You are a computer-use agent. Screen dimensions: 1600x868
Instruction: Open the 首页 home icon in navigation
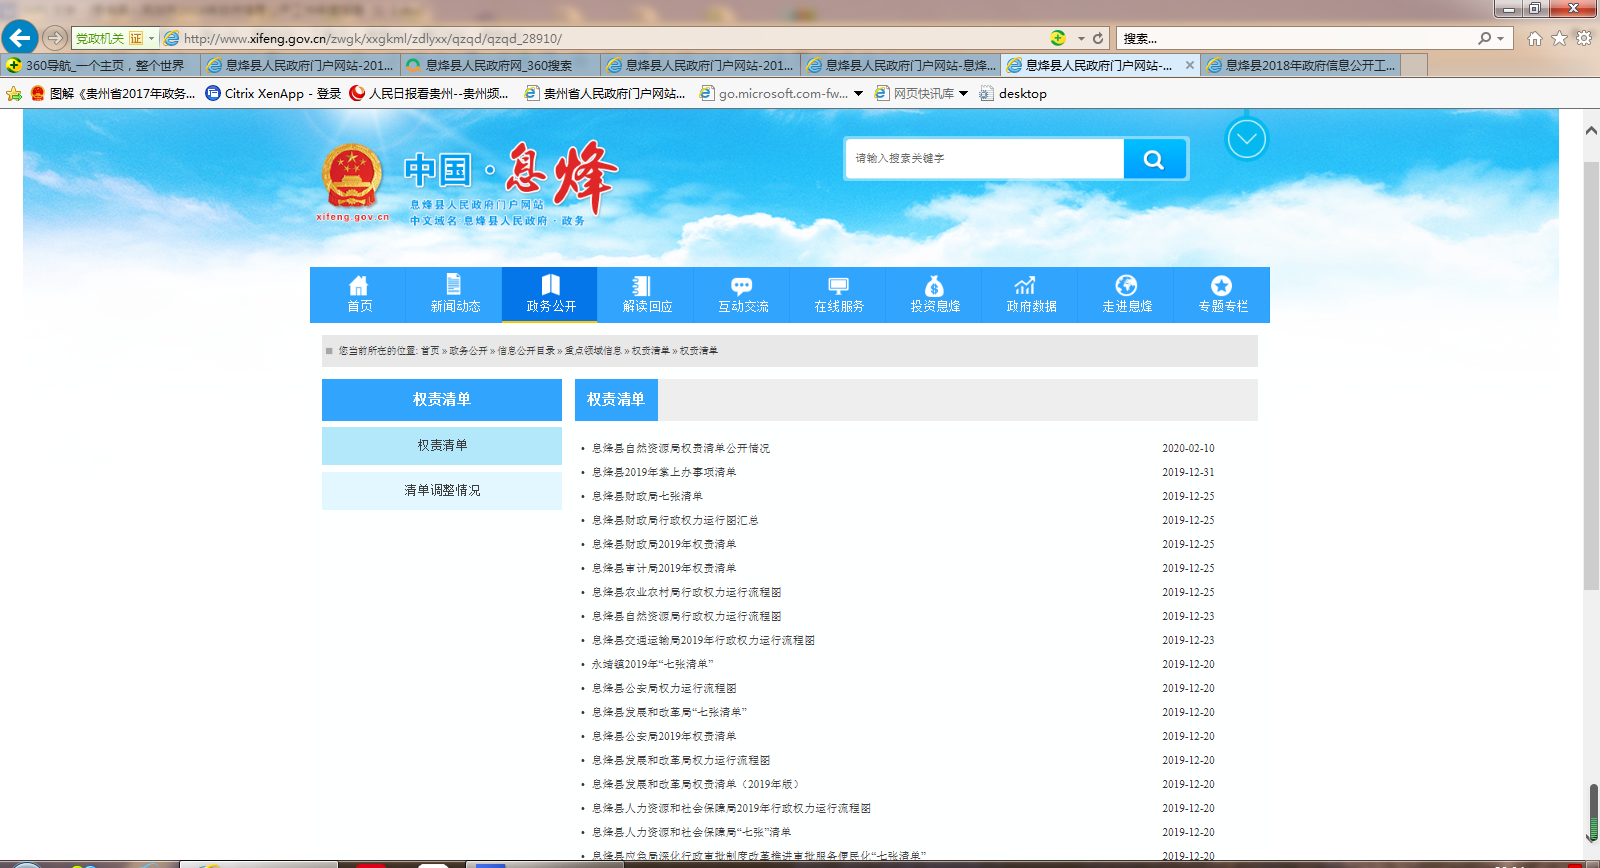pos(358,285)
